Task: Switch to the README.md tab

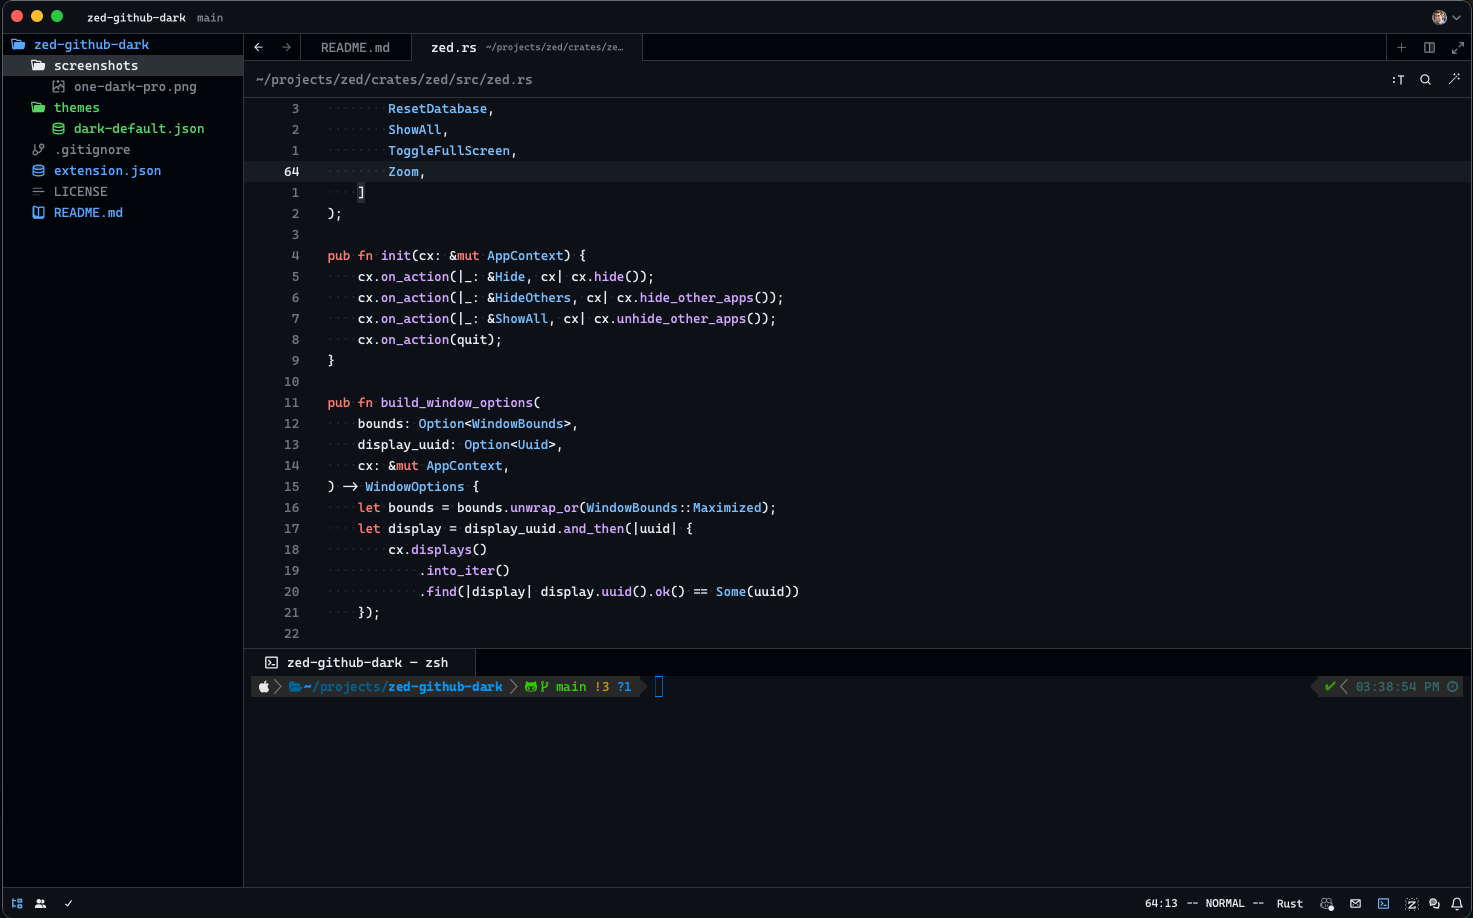Action: [x=356, y=46]
